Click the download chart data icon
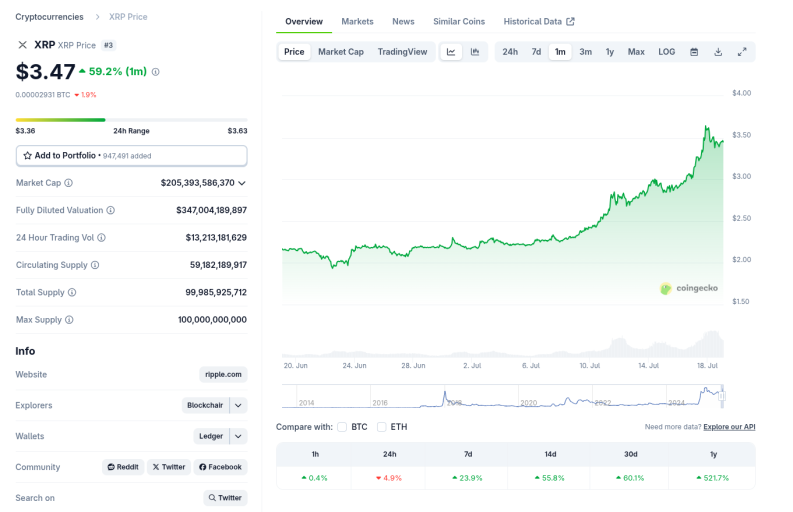The image size is (793, 512). pos(718,52)
